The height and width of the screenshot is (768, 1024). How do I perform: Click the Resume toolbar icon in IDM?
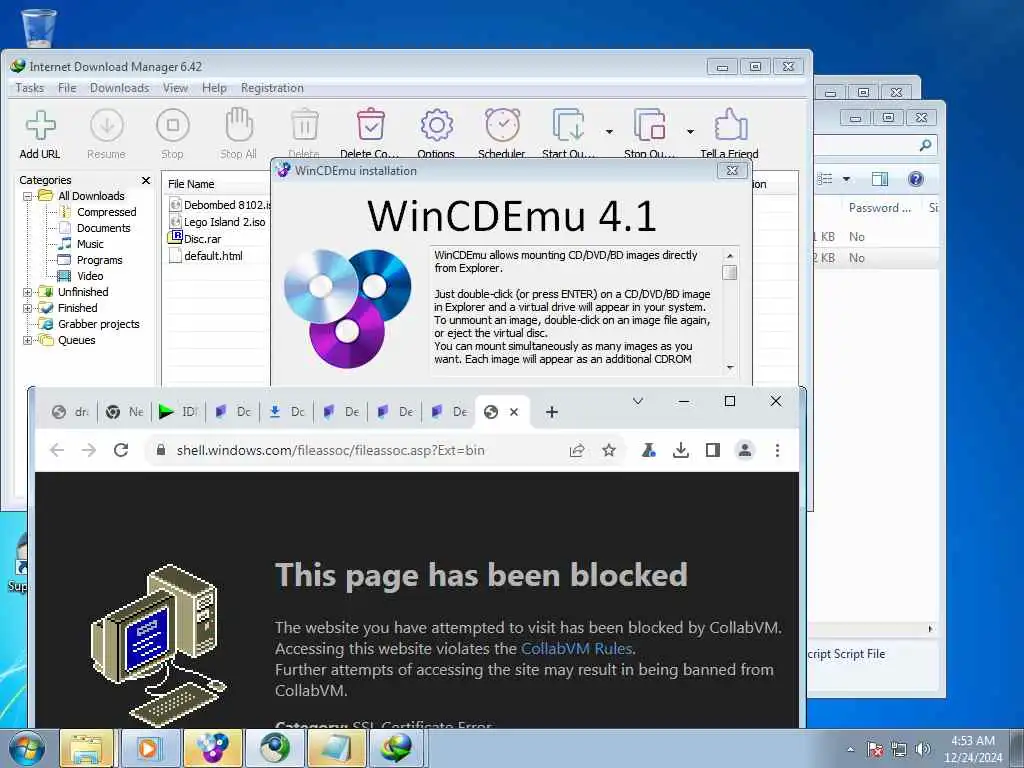tap(106, 125)
